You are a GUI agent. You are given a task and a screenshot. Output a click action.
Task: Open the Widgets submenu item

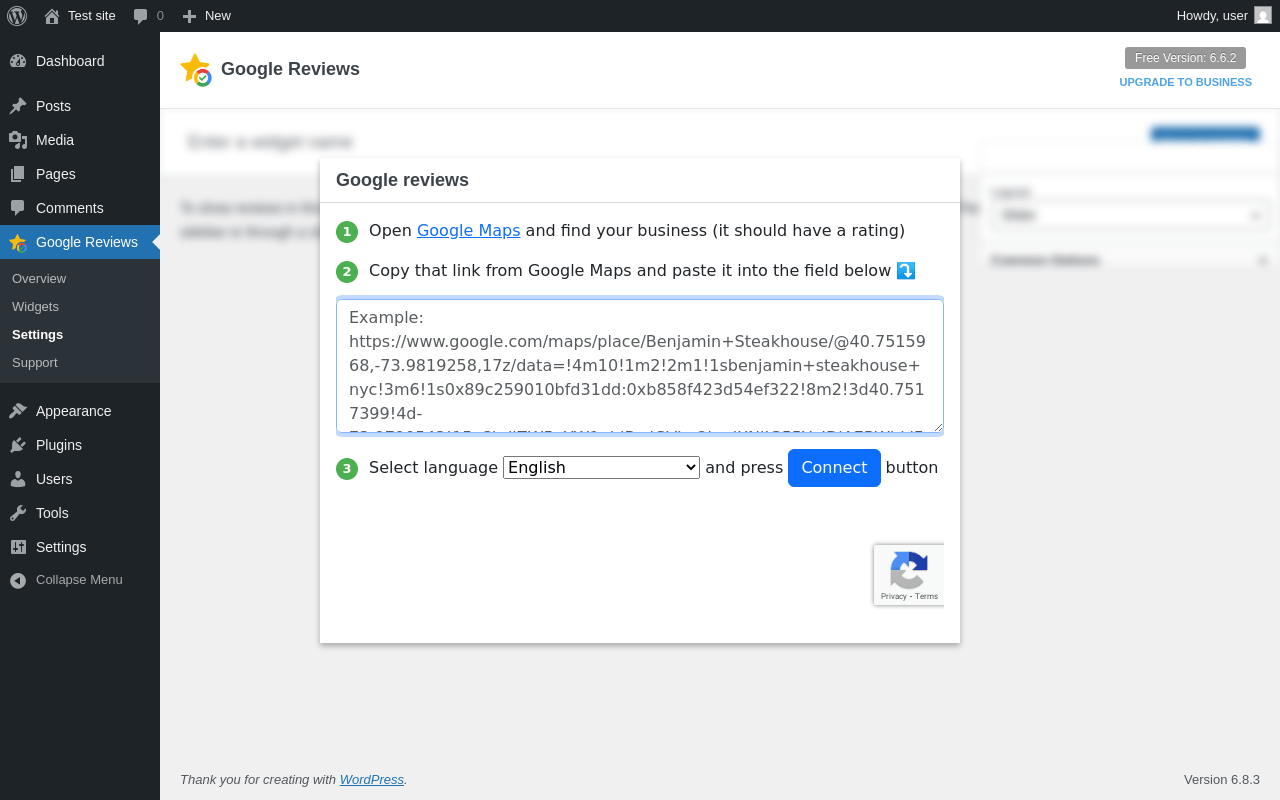pyautogui.click(x=35, y=307)
